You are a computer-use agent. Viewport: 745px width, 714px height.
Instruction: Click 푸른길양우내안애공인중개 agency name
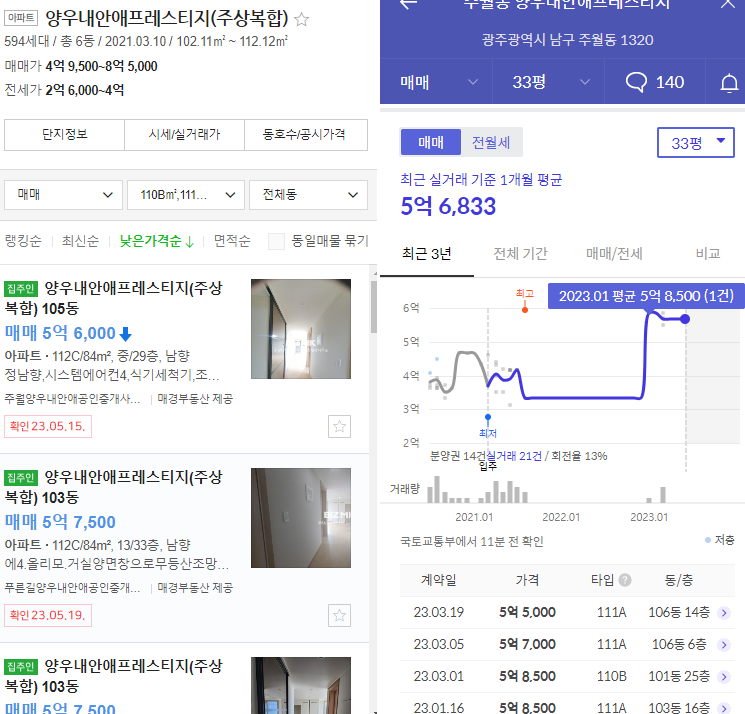pyautogui.click(x=72, y=588)
